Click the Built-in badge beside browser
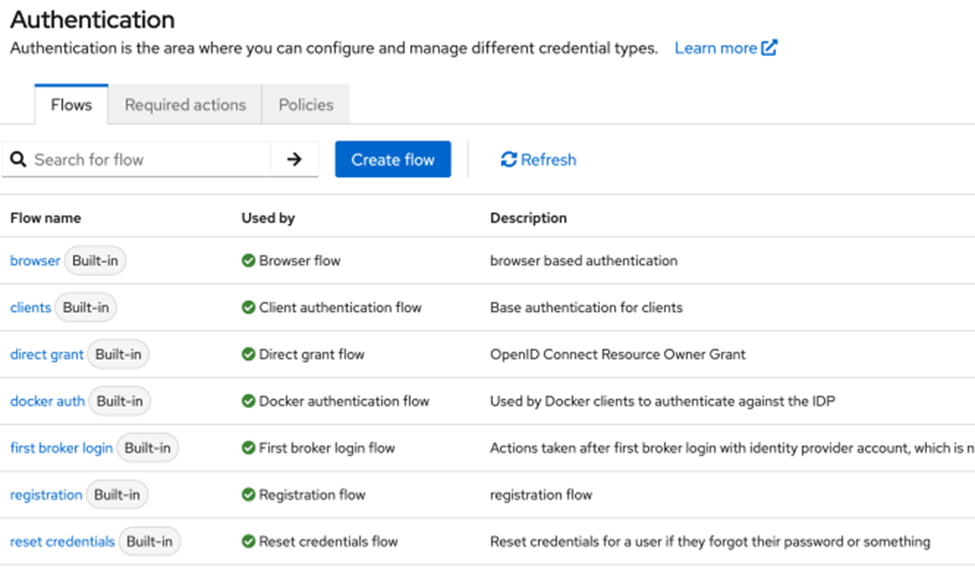Screen dimensions: 975x588 pyautogui.click(x=95, y=260)
